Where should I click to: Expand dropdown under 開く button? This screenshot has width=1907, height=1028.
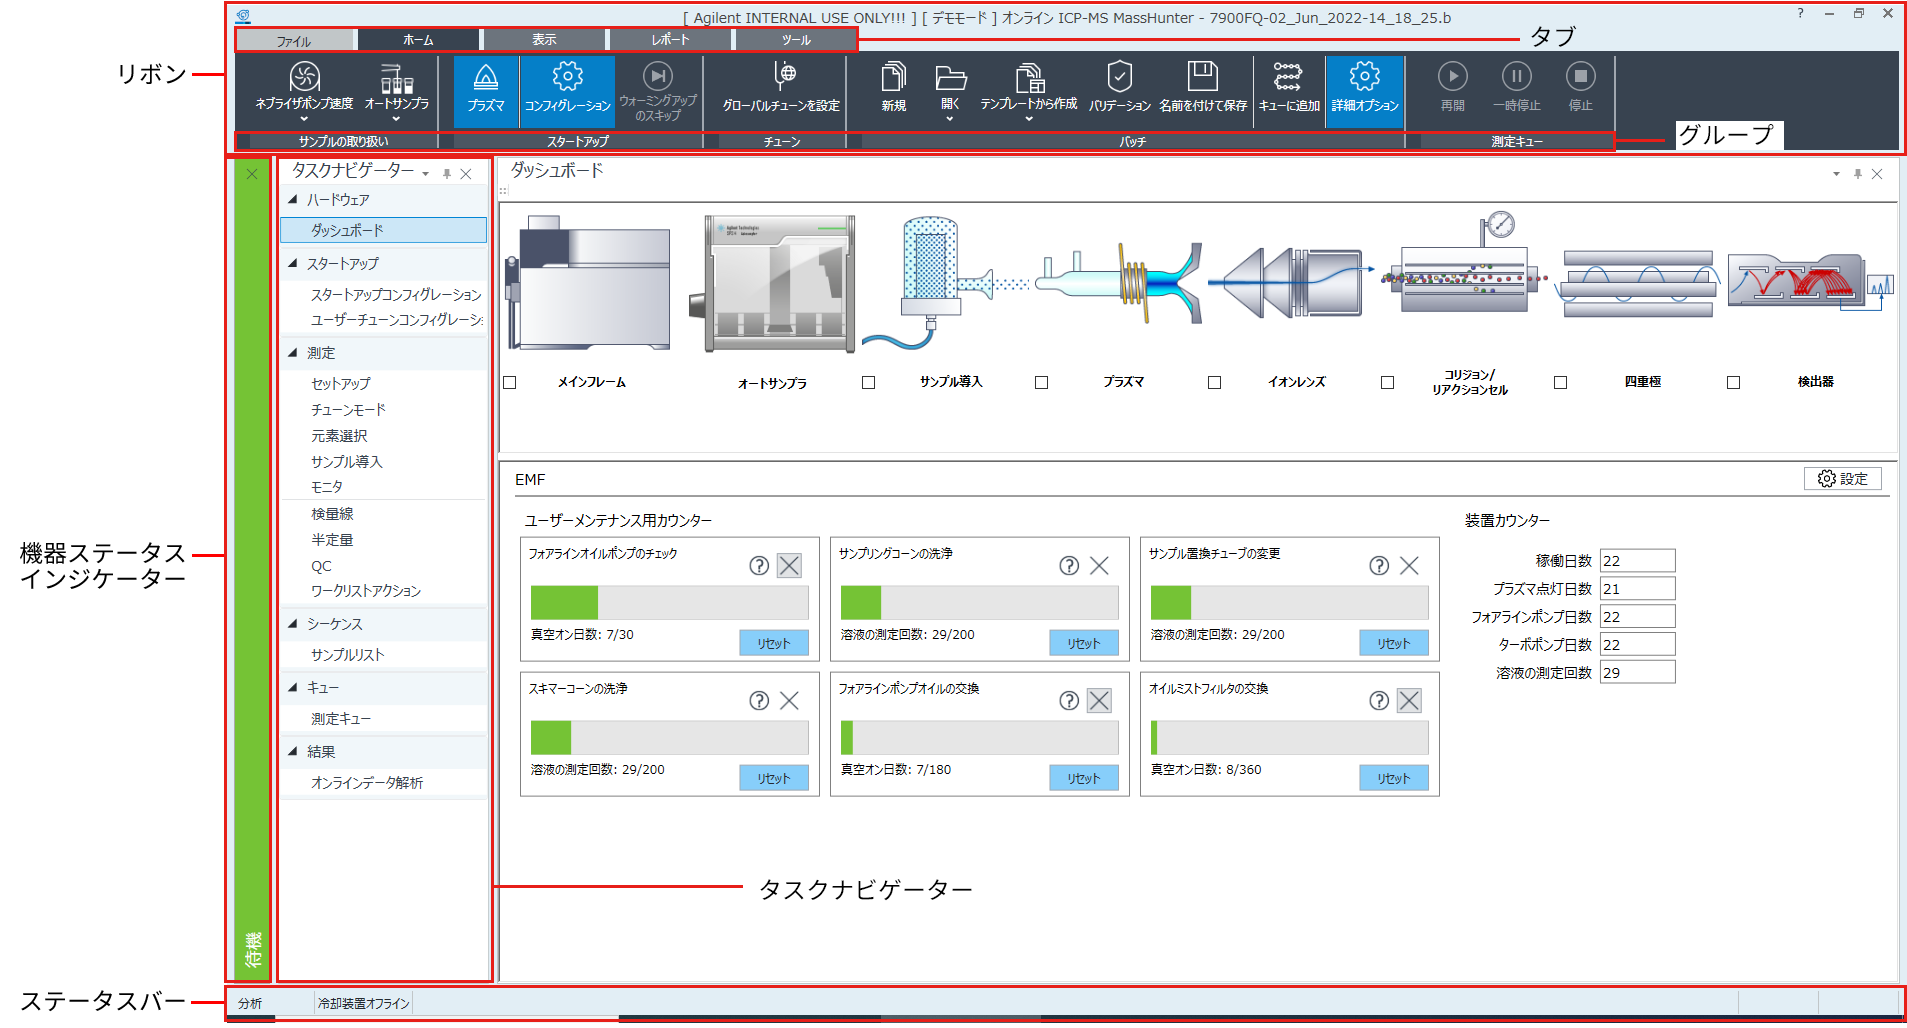pos(950,119)
